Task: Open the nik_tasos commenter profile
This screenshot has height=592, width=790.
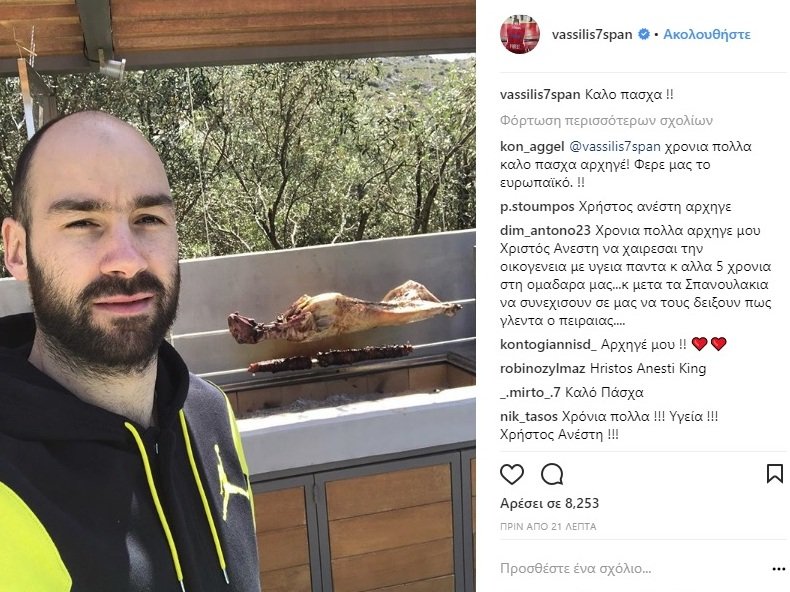Action: 529,416
